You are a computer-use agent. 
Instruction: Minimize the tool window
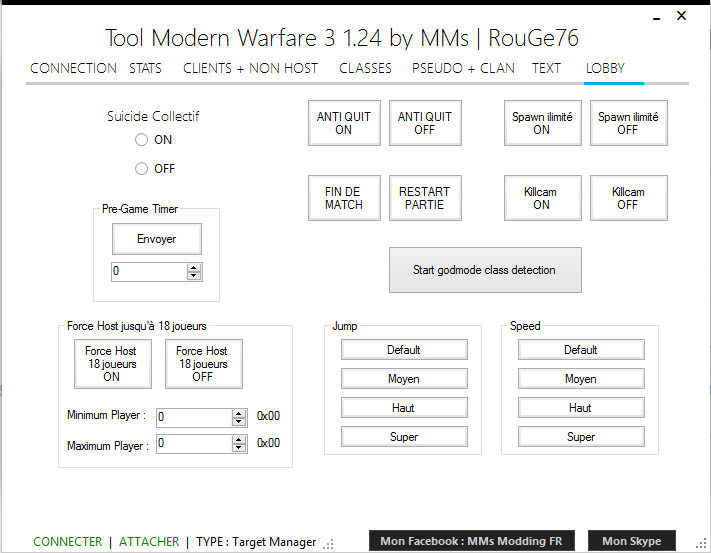pyautogui.click(x=656, y=18)
